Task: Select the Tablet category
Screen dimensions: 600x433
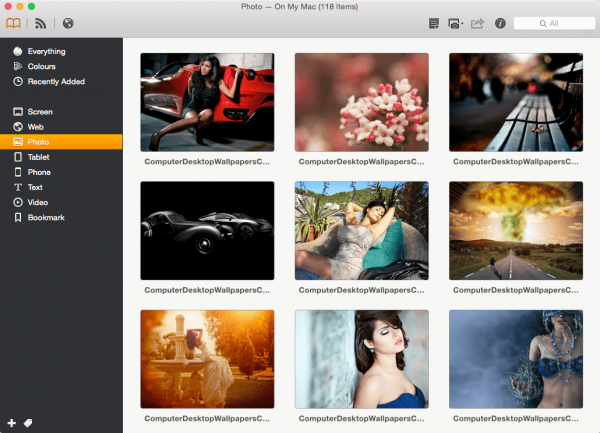Action: (61, 157)
